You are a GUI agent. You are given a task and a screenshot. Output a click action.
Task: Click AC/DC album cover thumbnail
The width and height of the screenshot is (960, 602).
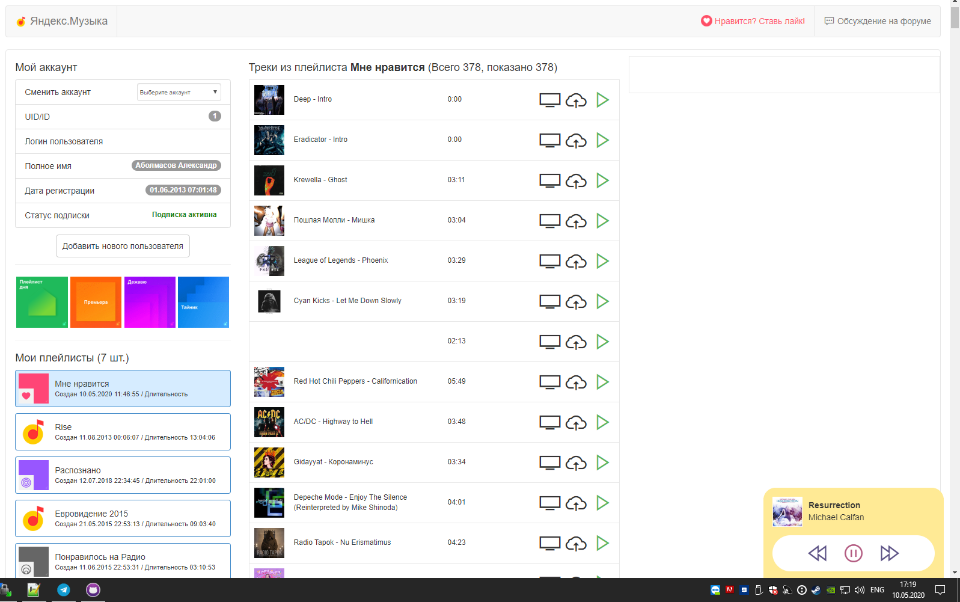click(x=269, y=422)
